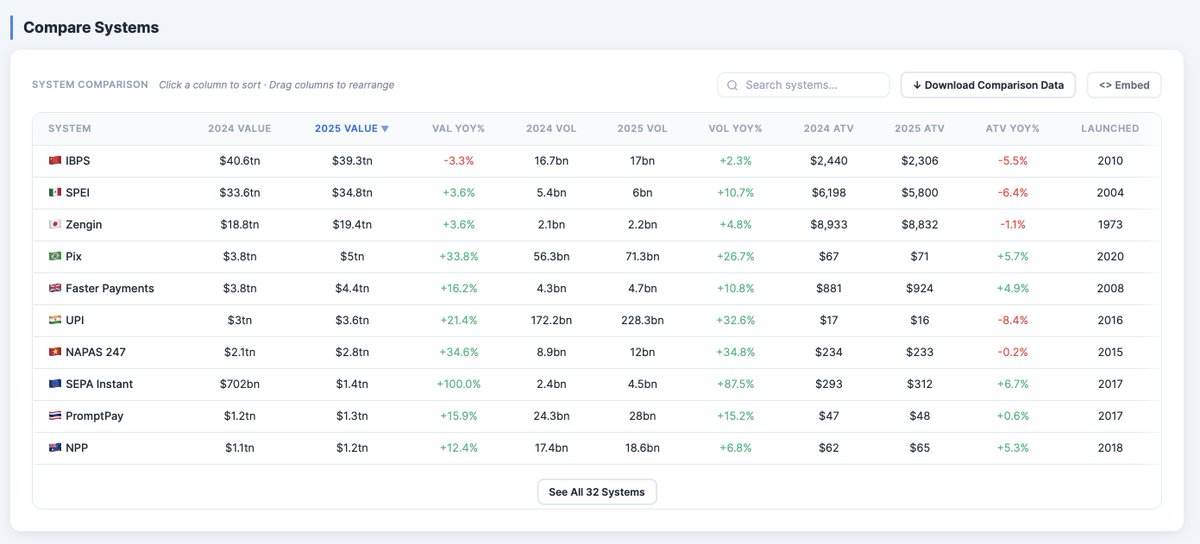Select the SPEI system name
Image resolution: width=1200 pixels, height=544 pixels.
78,193
